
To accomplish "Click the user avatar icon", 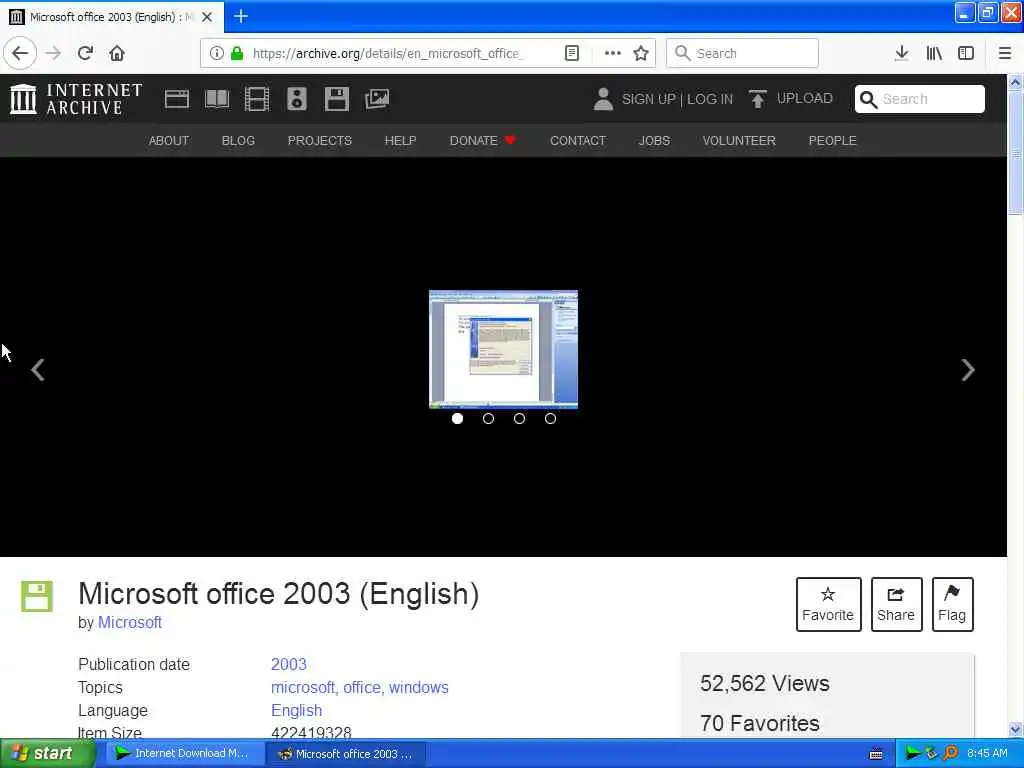I will coord(603,99).
